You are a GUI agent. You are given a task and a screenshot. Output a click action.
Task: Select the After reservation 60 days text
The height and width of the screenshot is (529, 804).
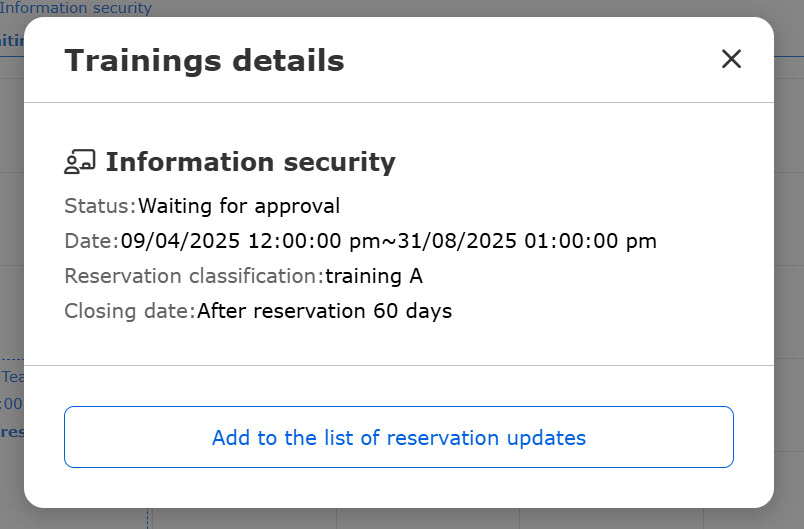tap(325, 311)
